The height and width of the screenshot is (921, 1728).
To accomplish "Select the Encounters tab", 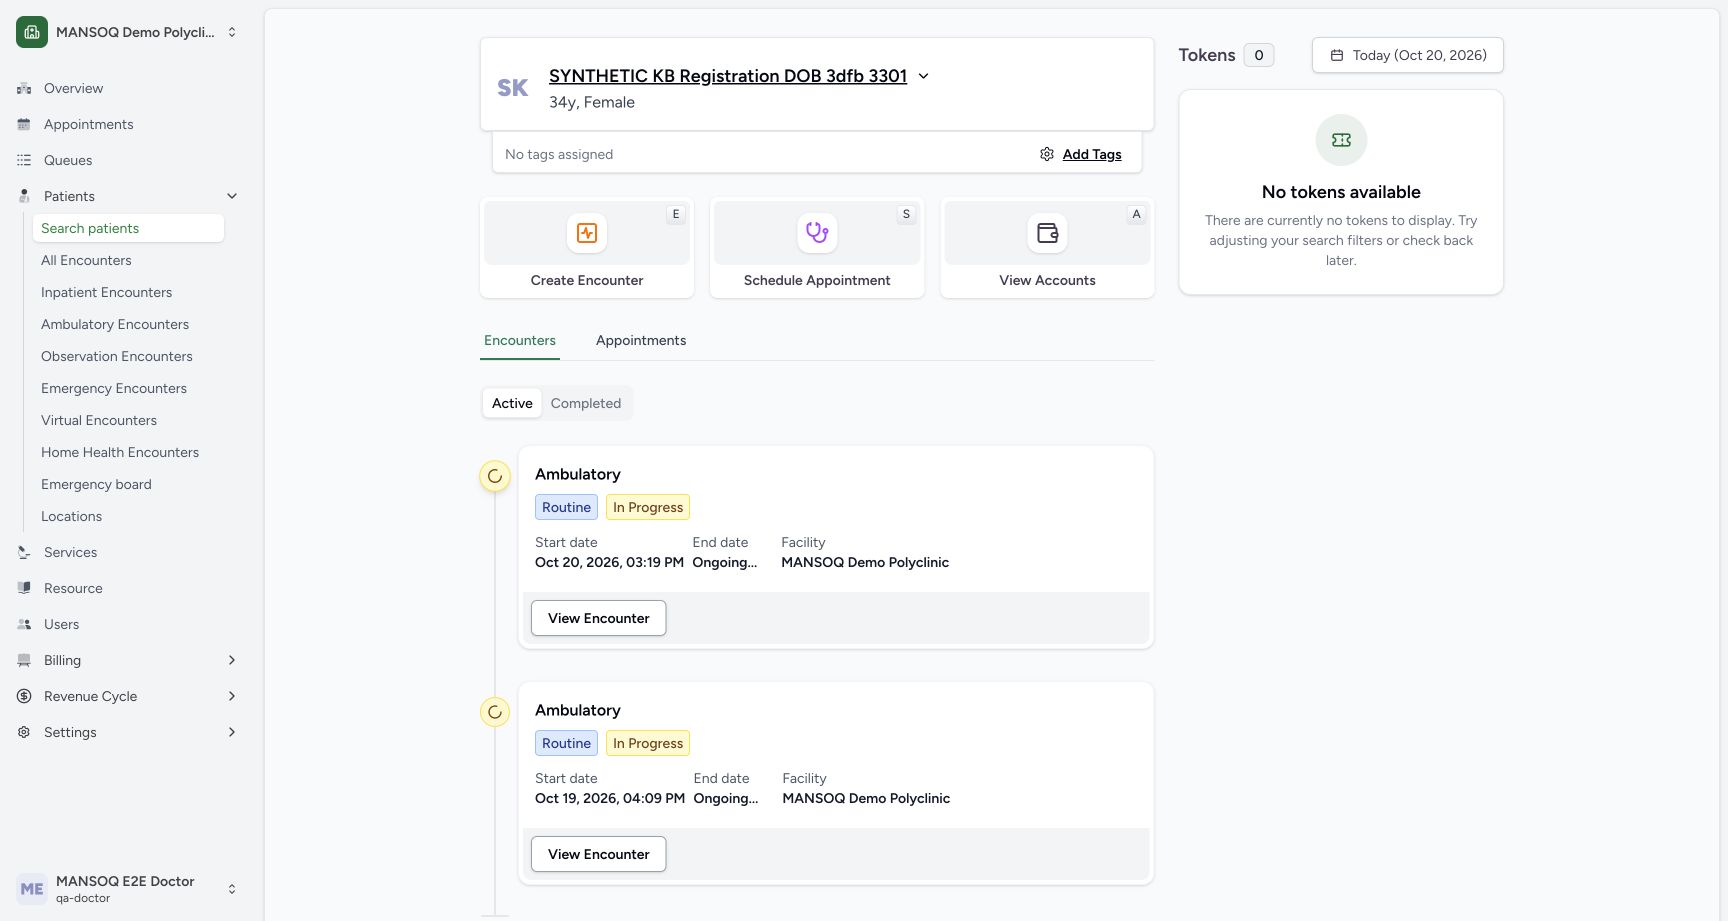I will (520, 340).
